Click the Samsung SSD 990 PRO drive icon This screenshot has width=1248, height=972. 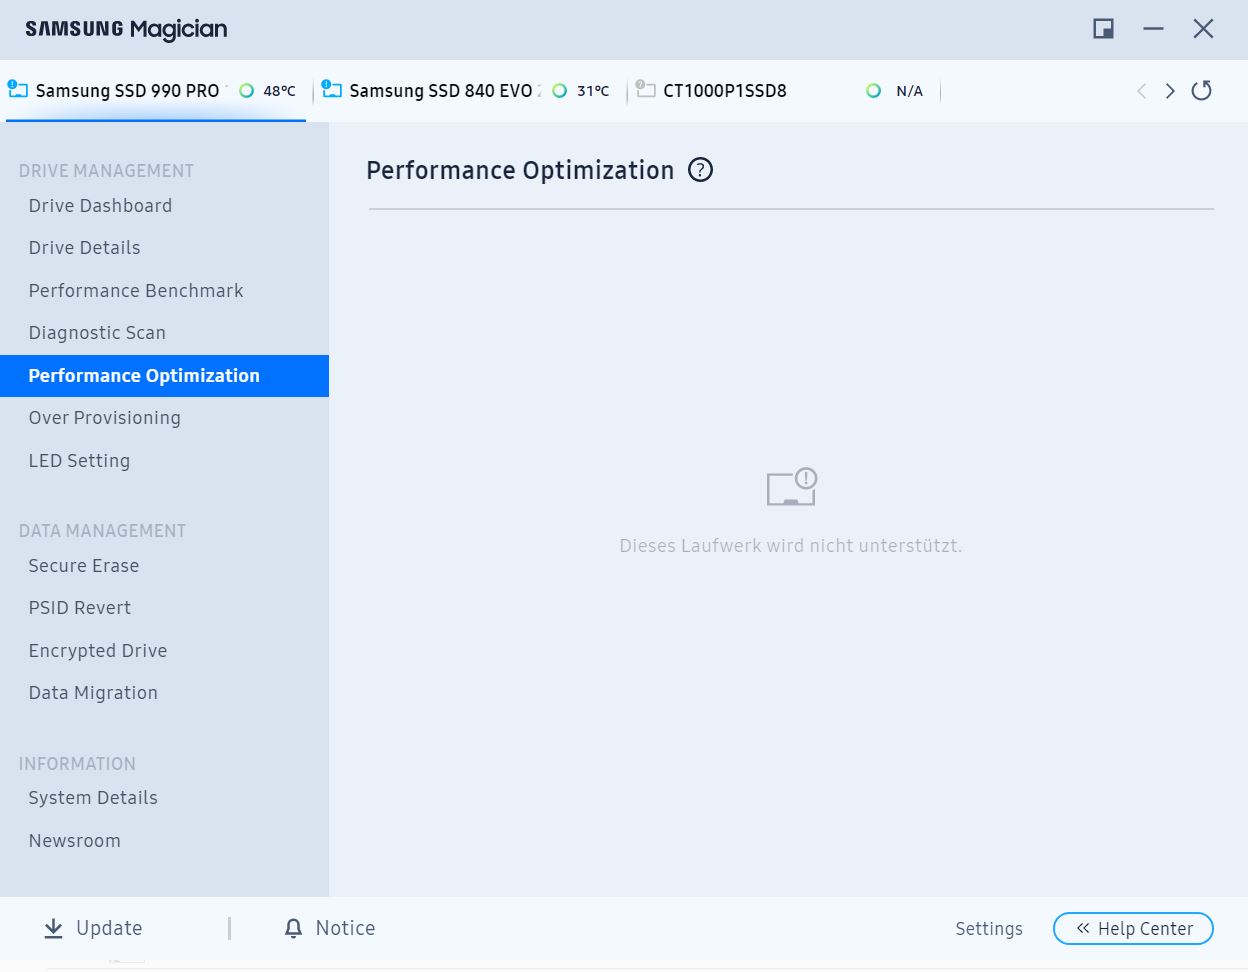click(18, 89)
